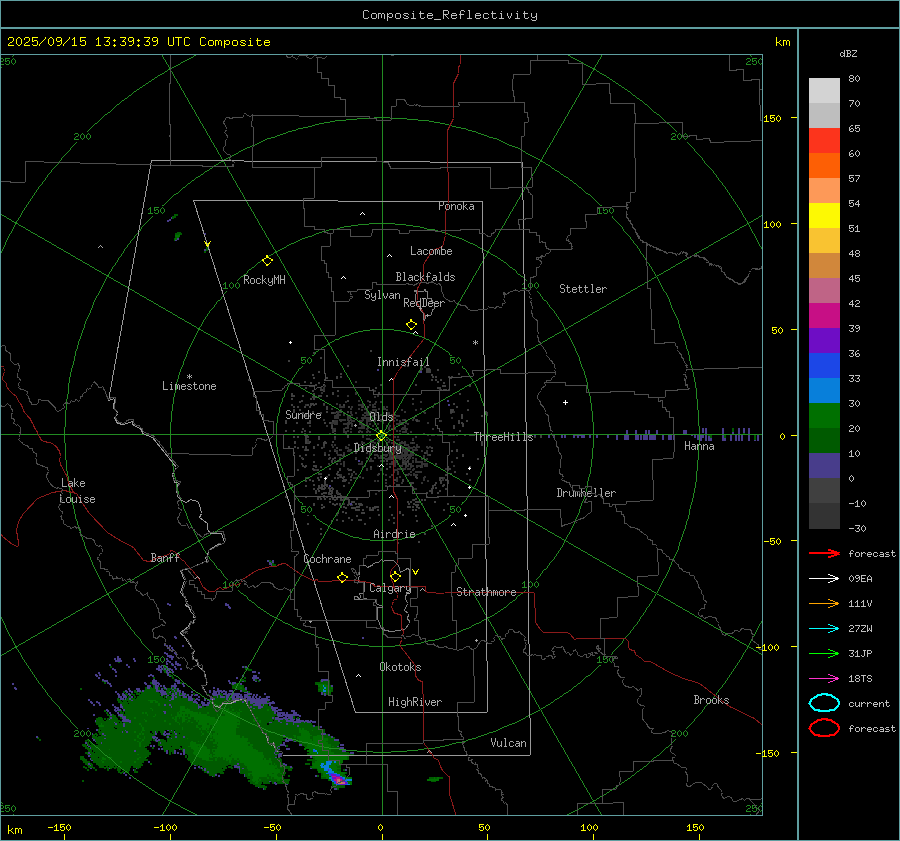Click the HighRiver label

(x=415, y=702)
